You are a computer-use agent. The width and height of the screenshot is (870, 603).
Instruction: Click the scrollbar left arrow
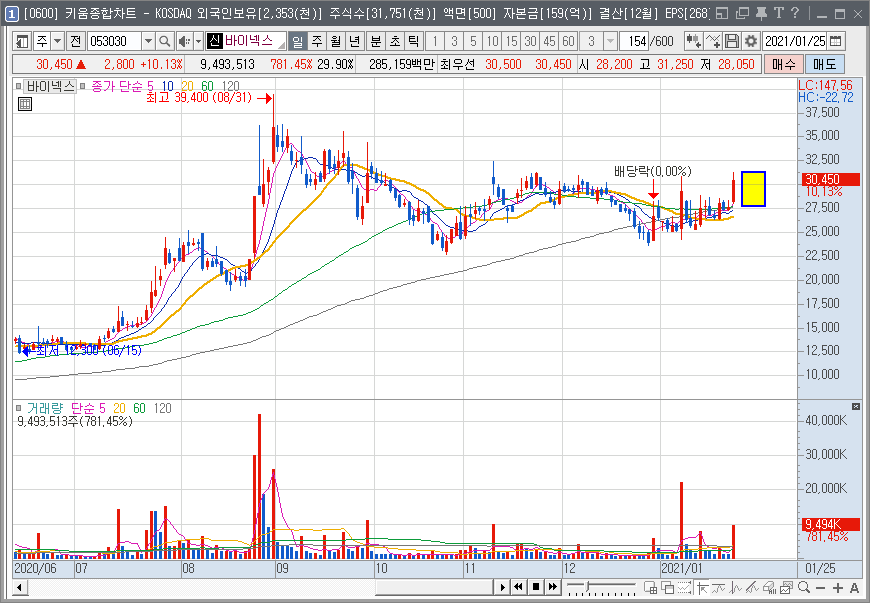pyautogui.click(x=19, y=587)
